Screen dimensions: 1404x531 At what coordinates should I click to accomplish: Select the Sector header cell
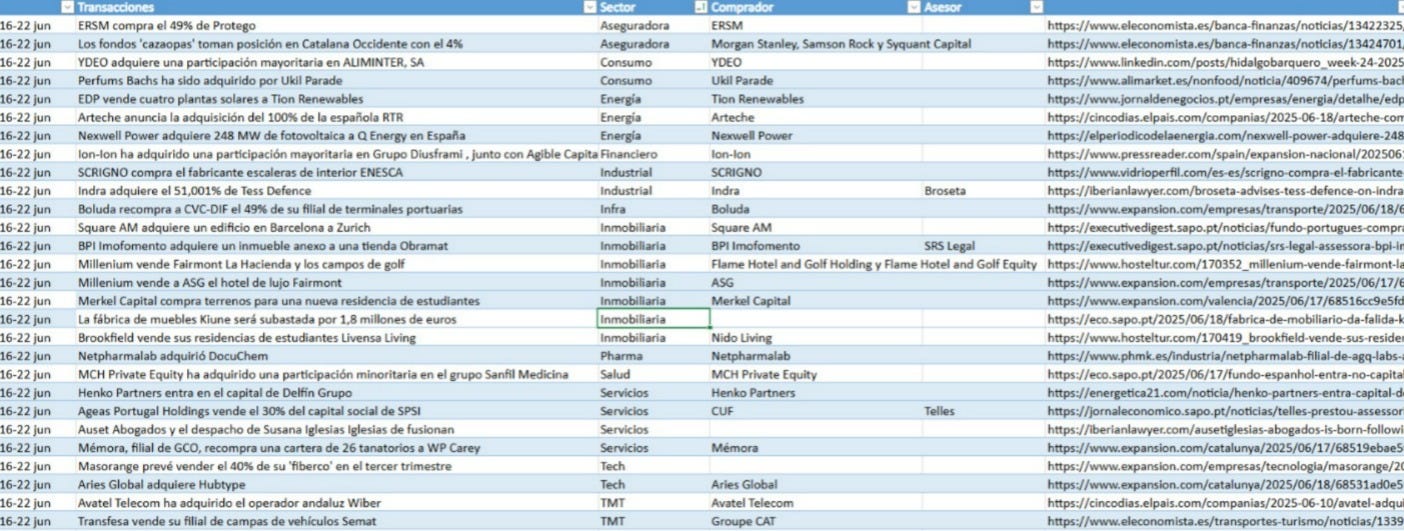point(652,7)
